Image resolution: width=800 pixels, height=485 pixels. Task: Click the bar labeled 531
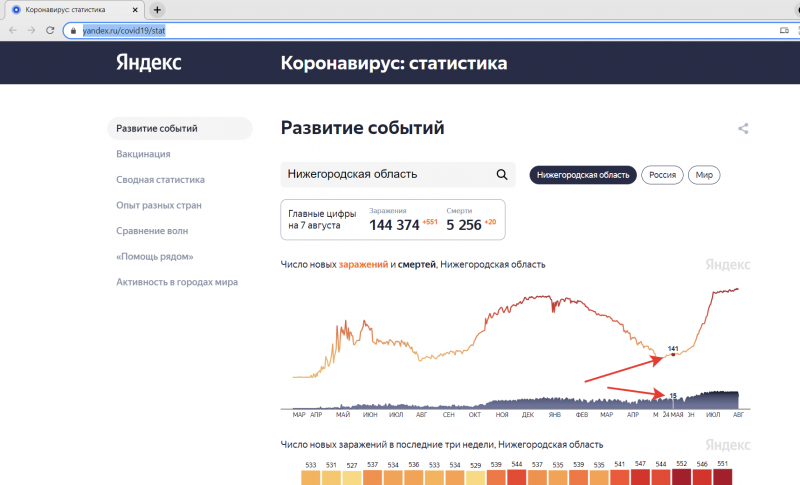pos(331,478)
